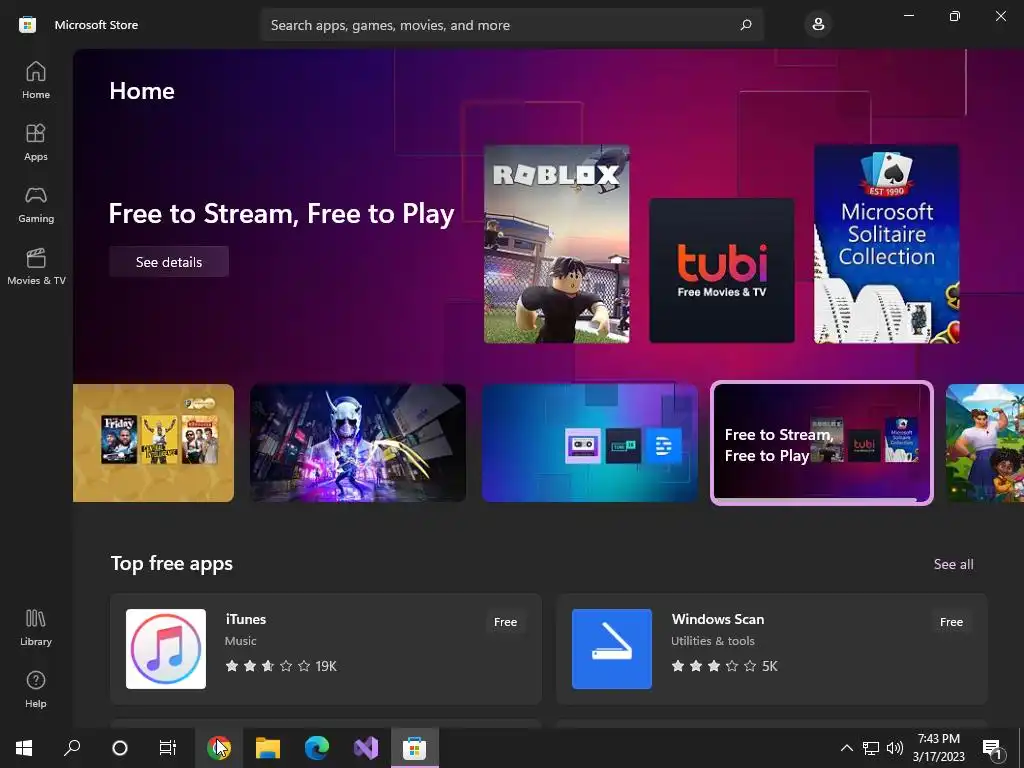Click the Free button for Windows Scan

tap(951, 622)
